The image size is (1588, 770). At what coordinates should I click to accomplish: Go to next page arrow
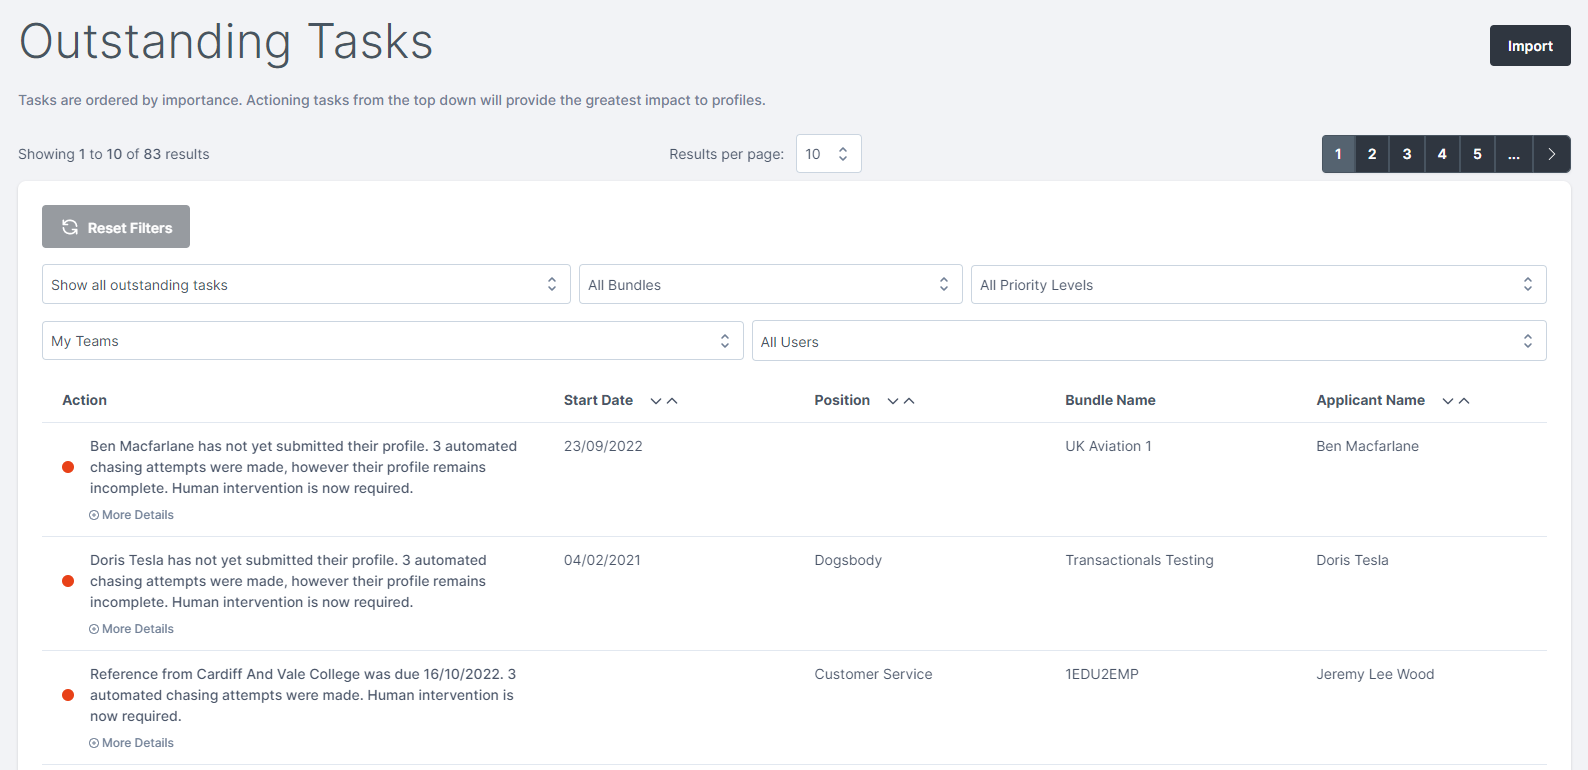1552,154
